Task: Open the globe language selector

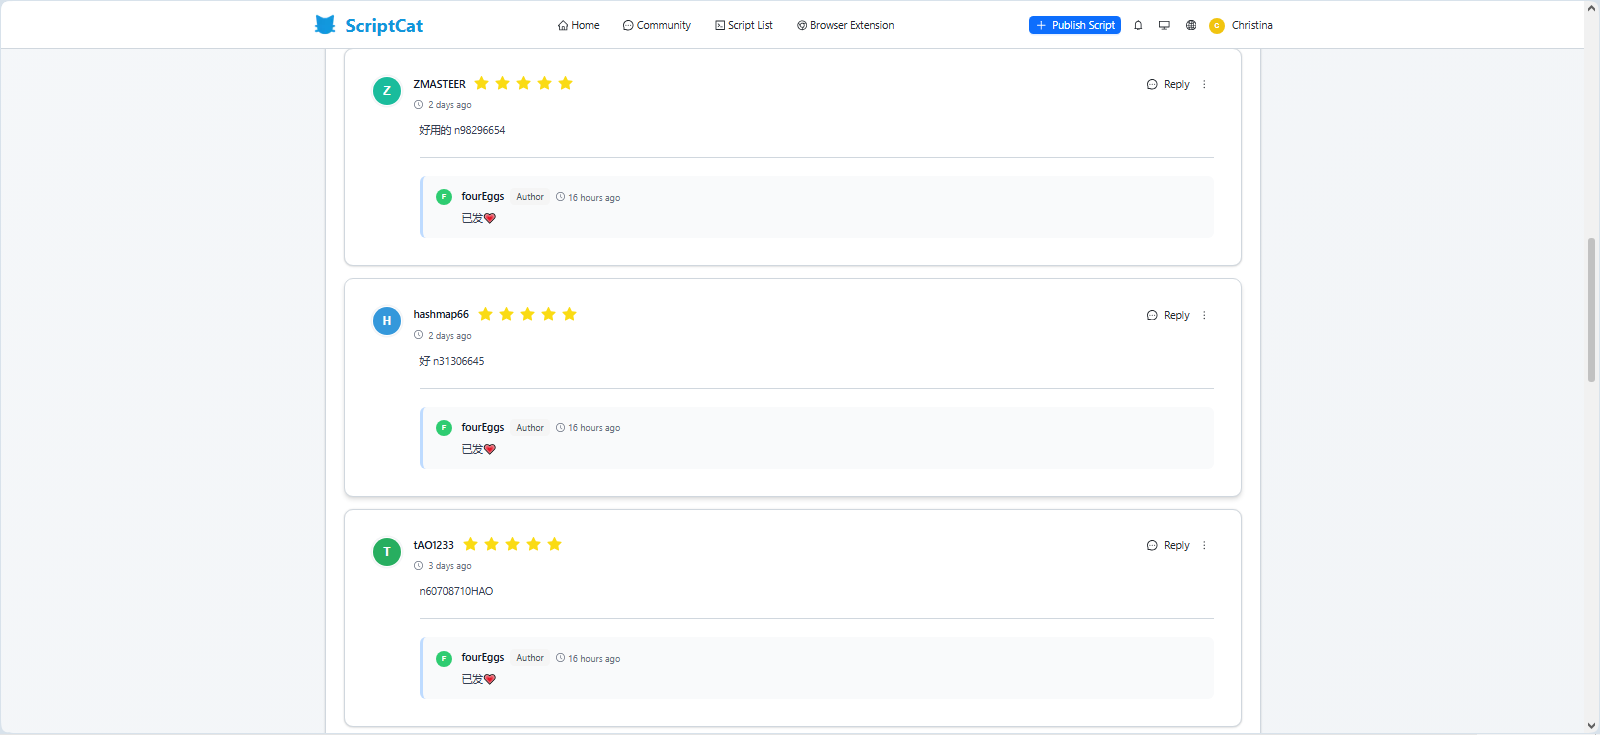Action: click(1191, 25)
